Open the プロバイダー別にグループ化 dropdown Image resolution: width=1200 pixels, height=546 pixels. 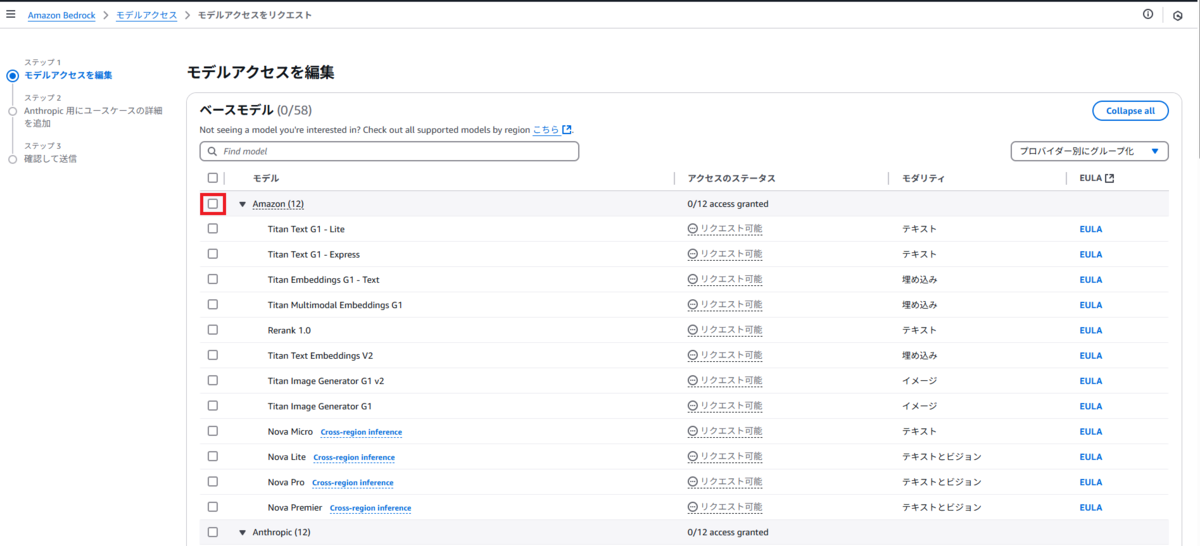tap(1089, 151)
